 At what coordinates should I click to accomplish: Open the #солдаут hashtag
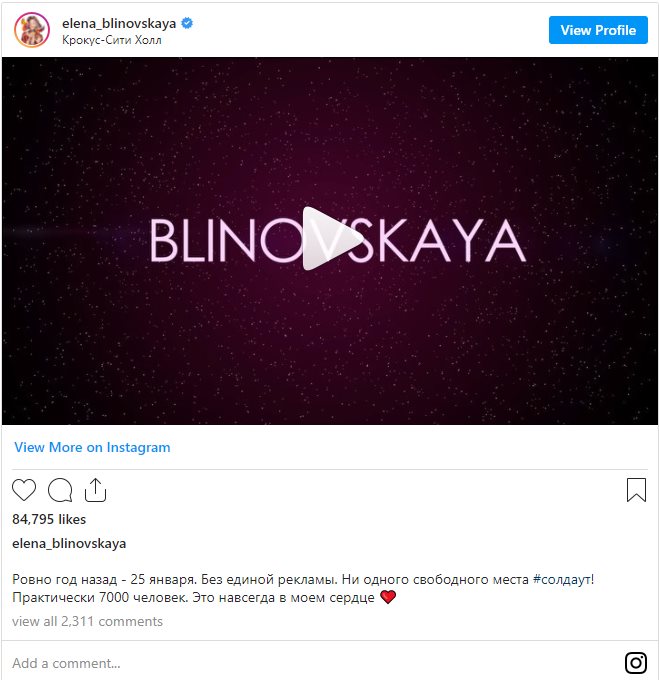point(563,579)
